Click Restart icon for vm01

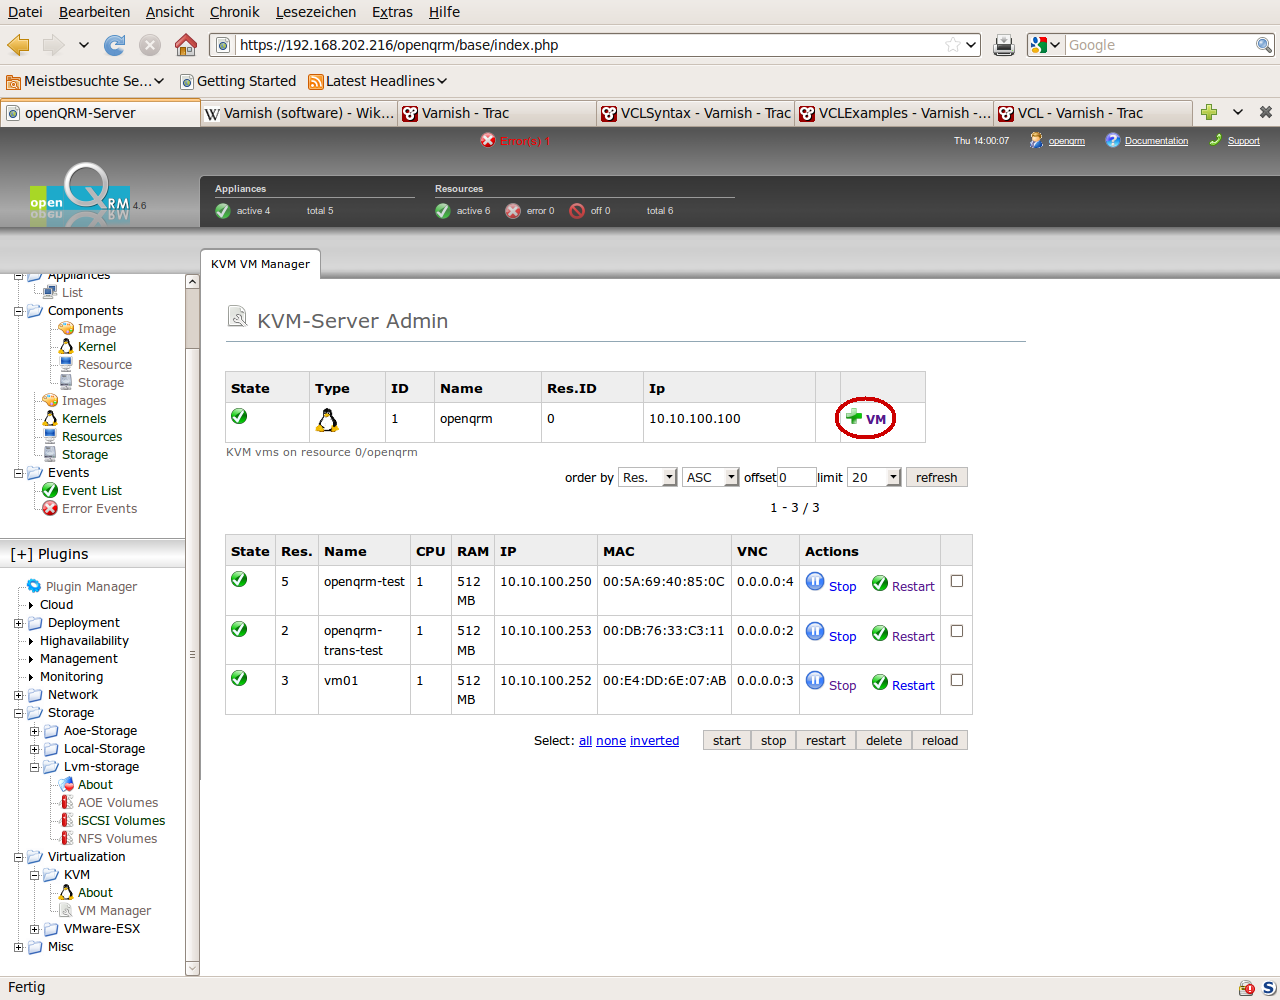pos(880,683)
